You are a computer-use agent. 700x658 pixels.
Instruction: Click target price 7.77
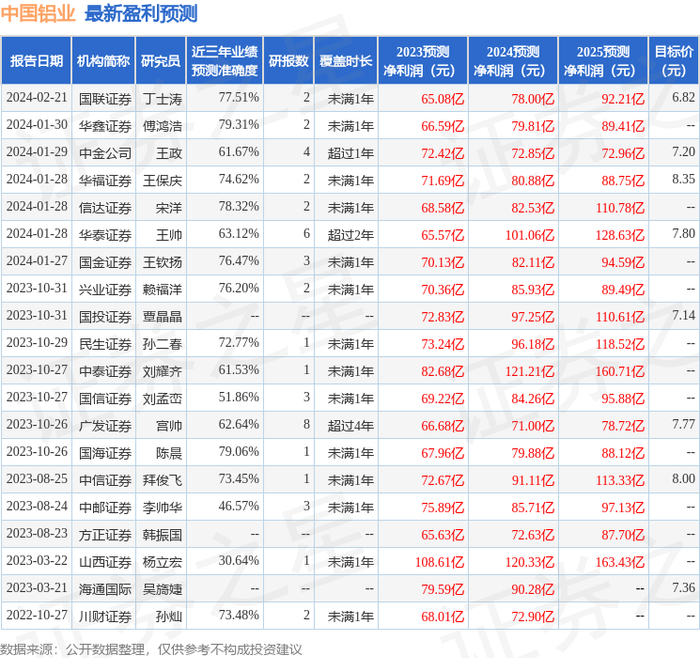(x=683, y=424)
